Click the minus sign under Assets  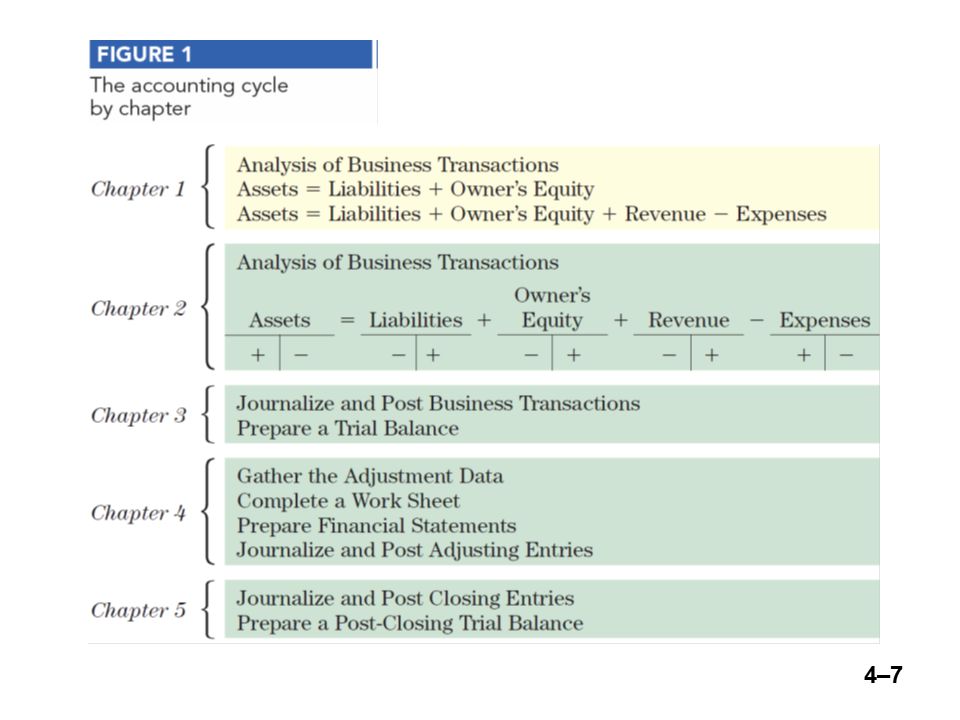[x=301, y=354]
